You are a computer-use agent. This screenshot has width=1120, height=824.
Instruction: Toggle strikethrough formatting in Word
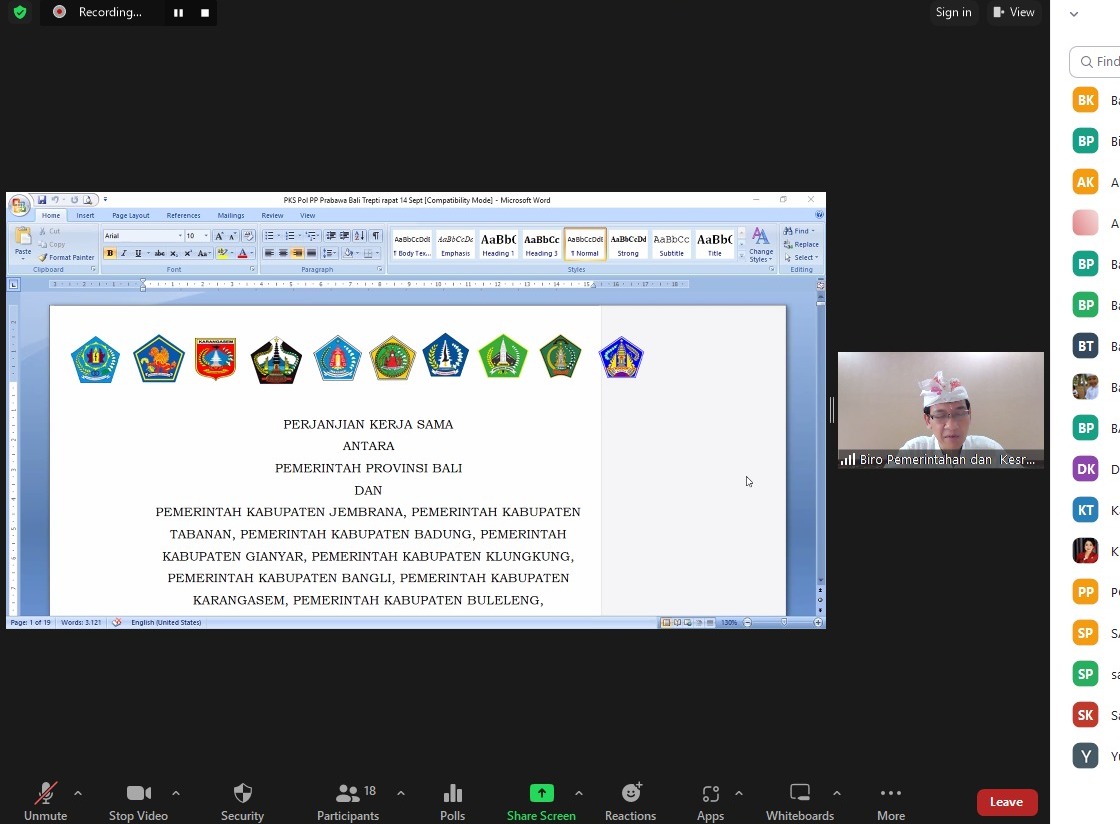[x=159, y=253]
